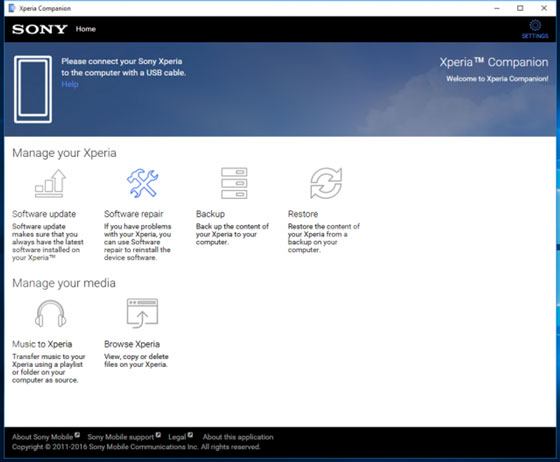Viewport: 560px width, 462px height.
Task: Select the Software repair heading
Action: 134,214
